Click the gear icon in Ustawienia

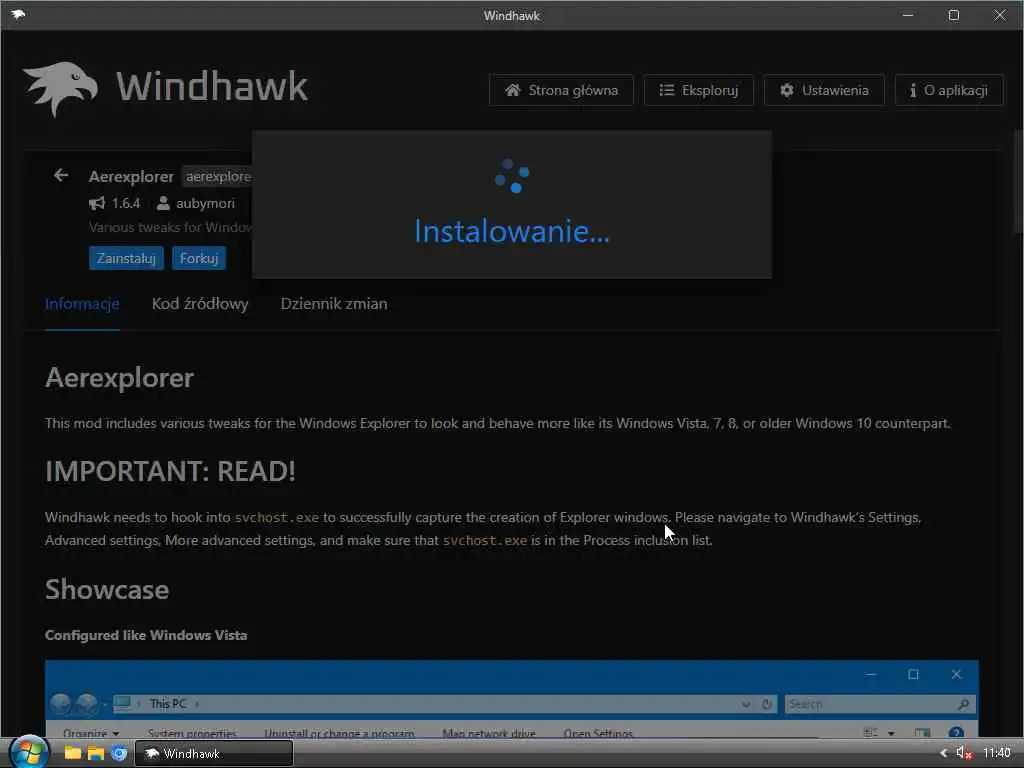(x=786, y=90)
